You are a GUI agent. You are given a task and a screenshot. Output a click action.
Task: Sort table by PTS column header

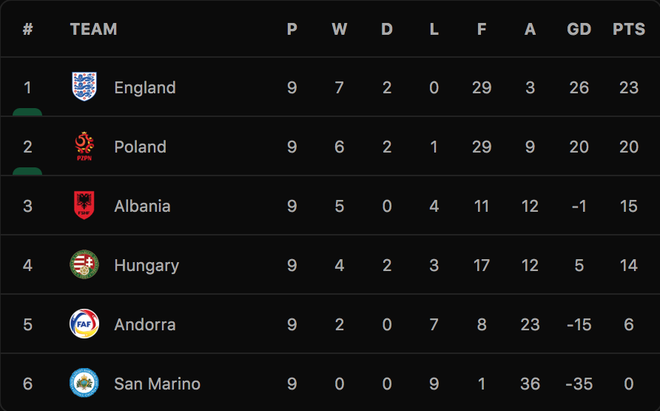click(x=629, y=29)
